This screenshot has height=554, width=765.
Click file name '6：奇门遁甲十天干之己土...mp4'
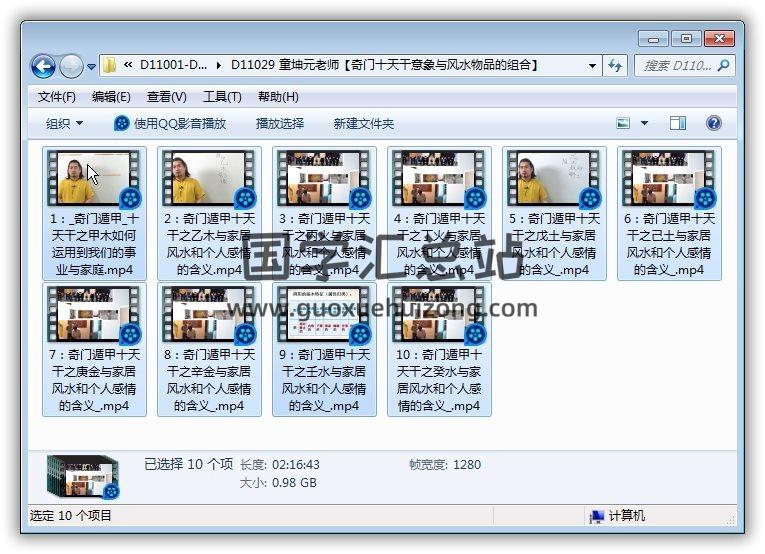[669, 244]
